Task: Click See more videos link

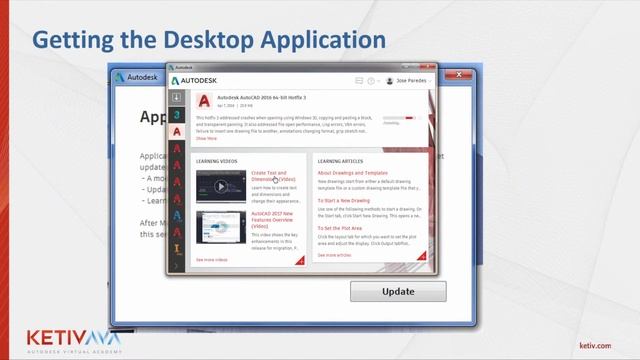Action: coord(211,260)
